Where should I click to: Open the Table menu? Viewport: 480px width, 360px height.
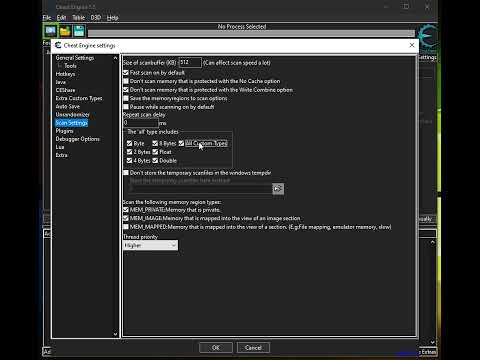pyautogui.click(x=79, y=18)
